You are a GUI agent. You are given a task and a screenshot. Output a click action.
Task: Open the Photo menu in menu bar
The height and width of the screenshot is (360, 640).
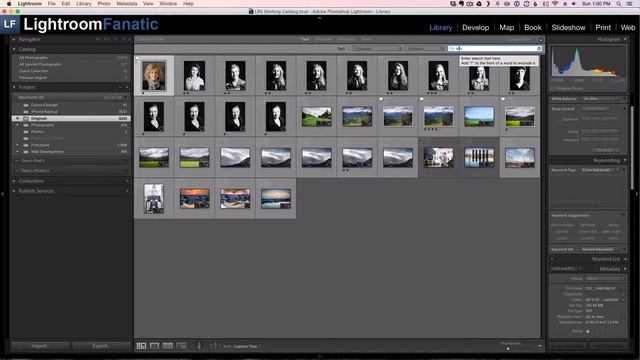[x=104, y=4]
